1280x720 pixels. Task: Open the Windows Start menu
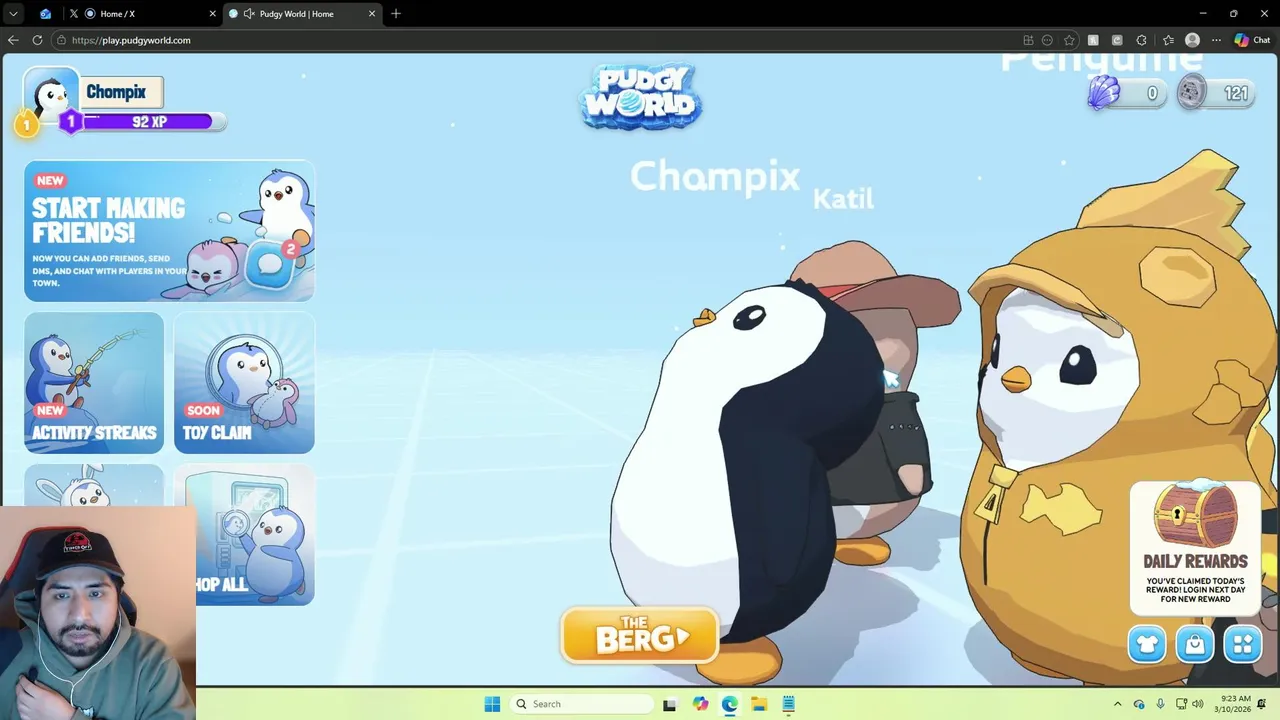pyautogui.click(x=492, y=704)
